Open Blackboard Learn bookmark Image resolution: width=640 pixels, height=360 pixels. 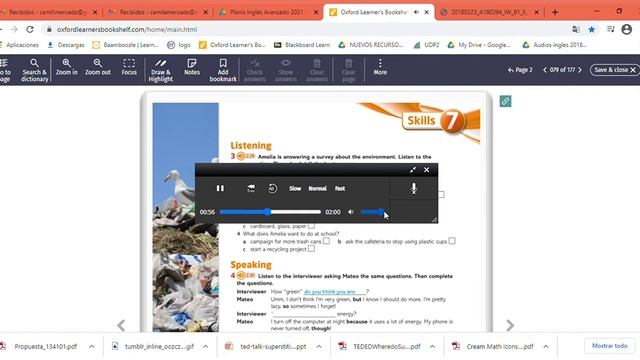[302, 45]
